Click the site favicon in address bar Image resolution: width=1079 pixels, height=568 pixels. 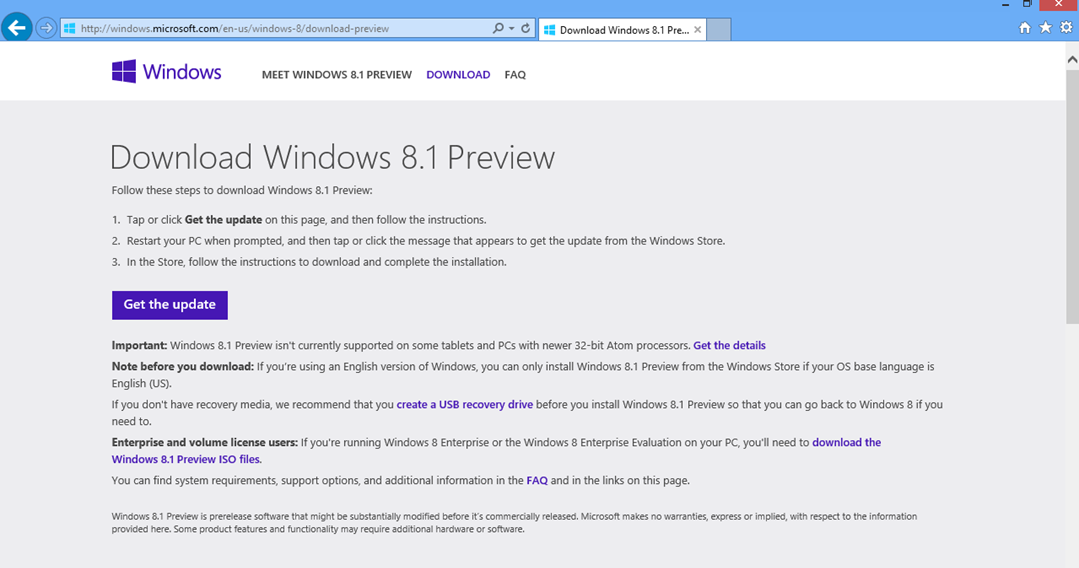70,29
